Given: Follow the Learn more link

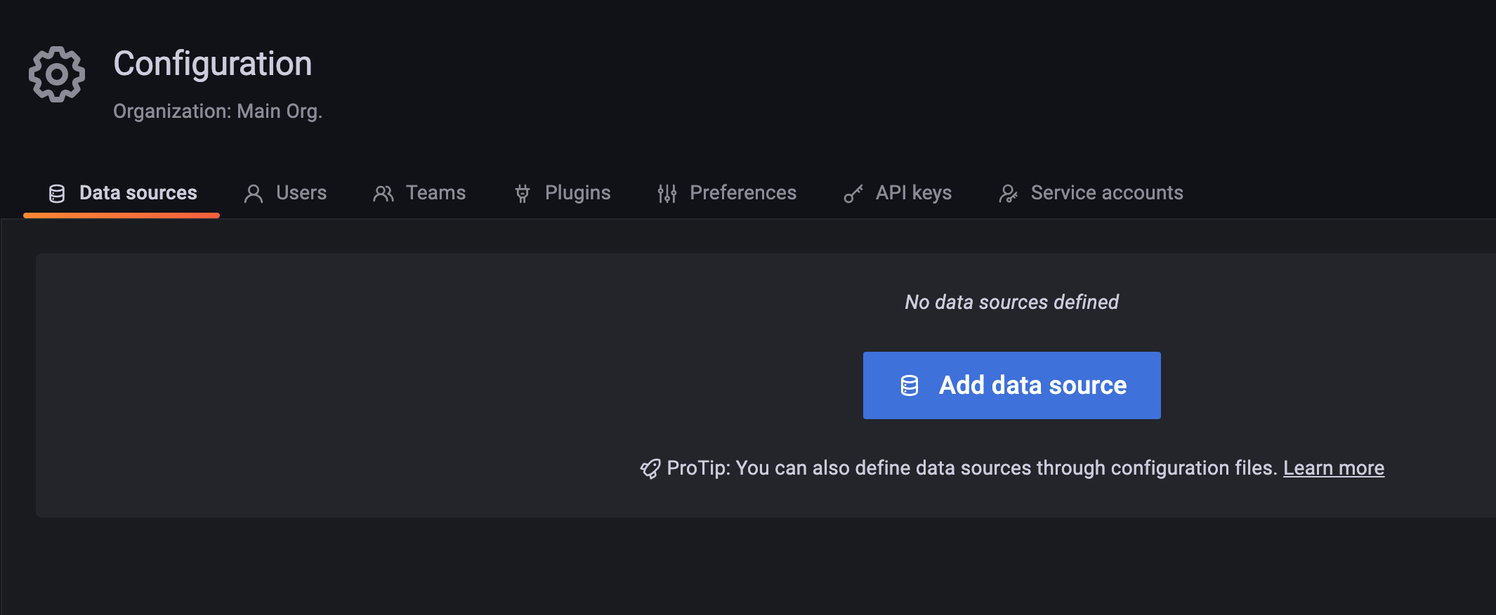Looking at the screenshot, I should [1333, 468].
